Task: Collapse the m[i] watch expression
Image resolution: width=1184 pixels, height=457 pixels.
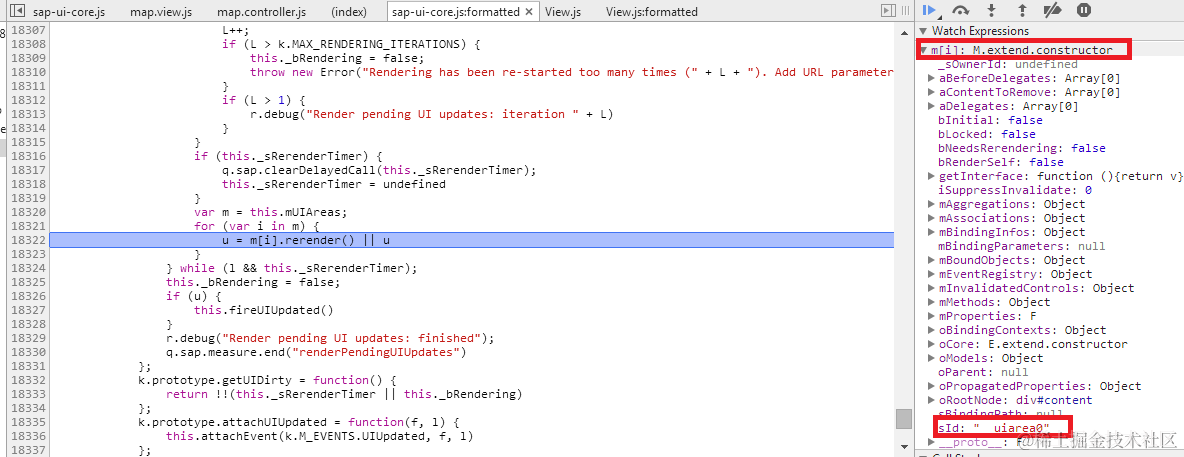Action: 924,51
